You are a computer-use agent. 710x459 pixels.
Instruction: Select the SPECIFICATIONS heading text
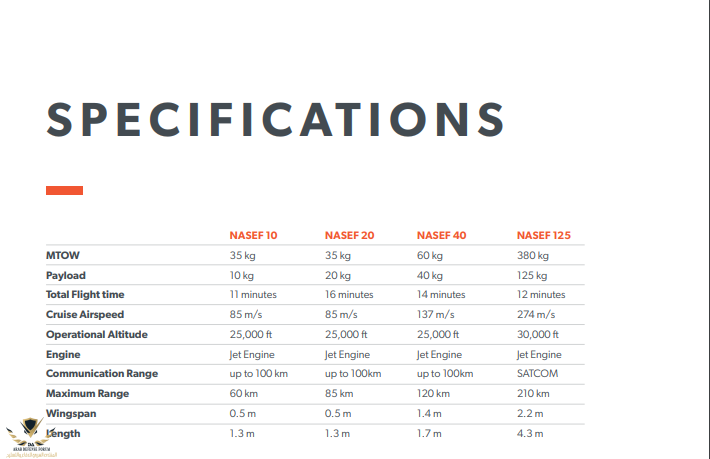click(275, 120)
